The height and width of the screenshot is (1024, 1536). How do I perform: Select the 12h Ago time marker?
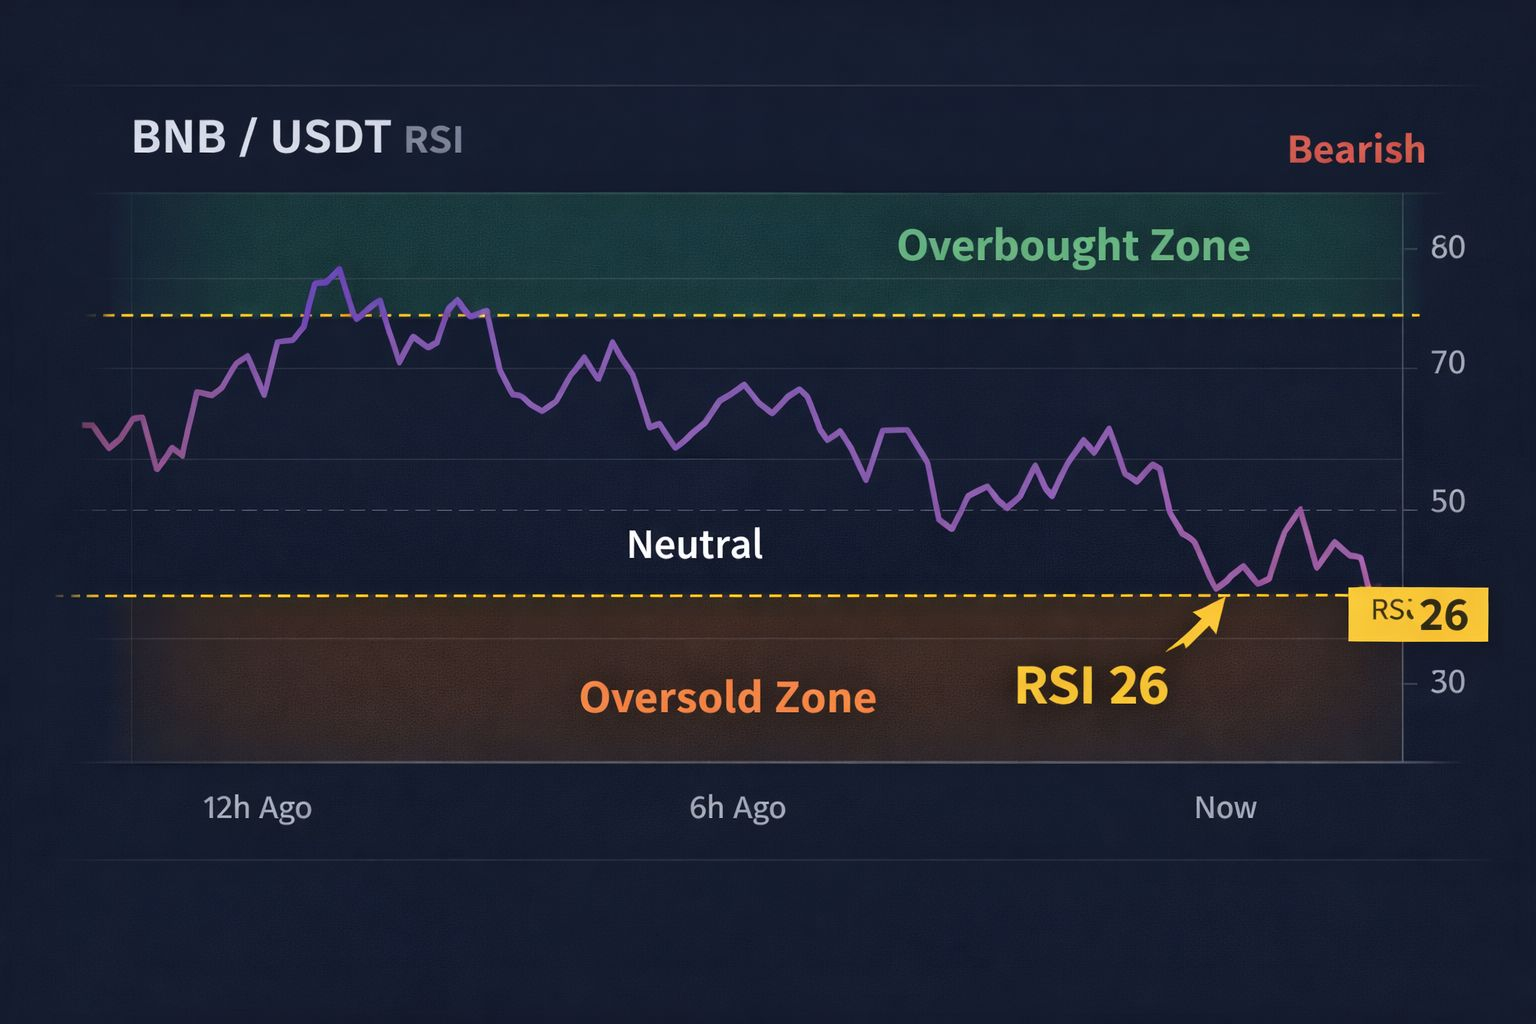[x=257, y=807]
